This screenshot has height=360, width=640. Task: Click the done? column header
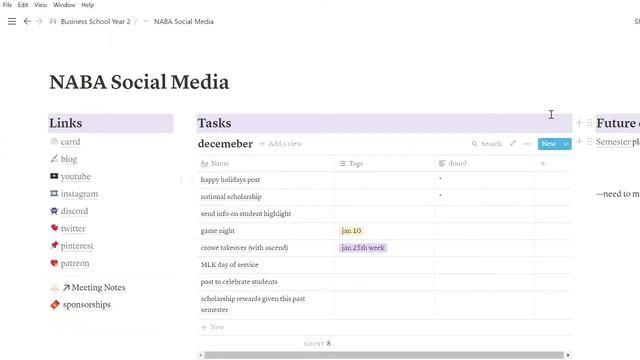pos(484,163)
